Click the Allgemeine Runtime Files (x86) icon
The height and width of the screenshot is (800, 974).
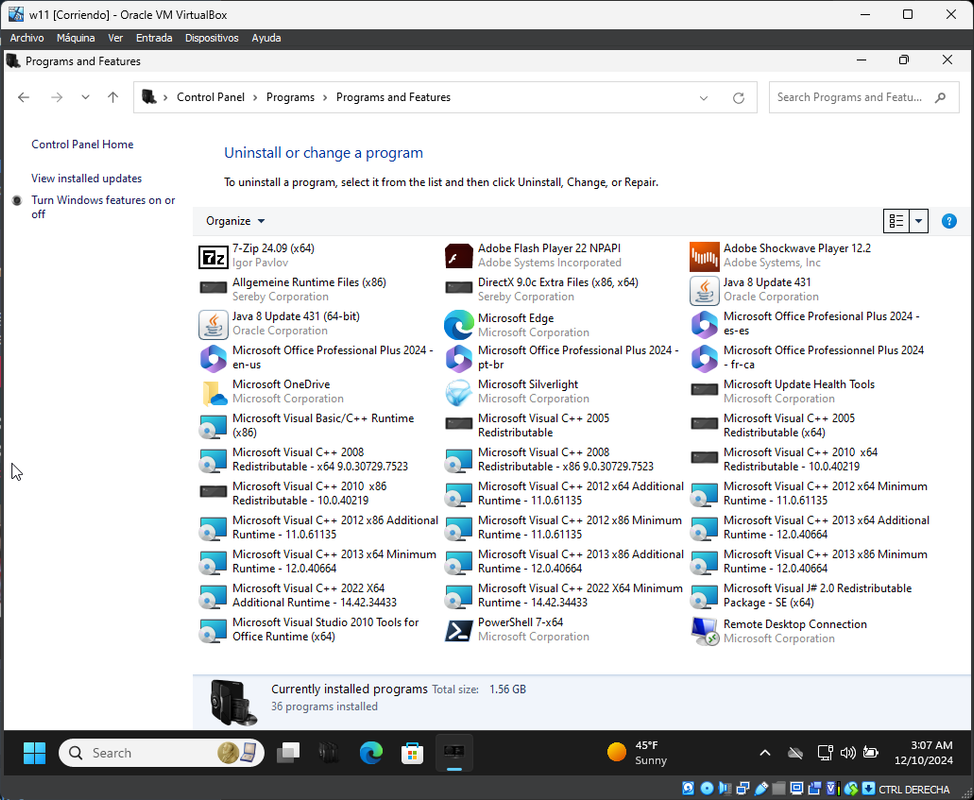point(213,288)
